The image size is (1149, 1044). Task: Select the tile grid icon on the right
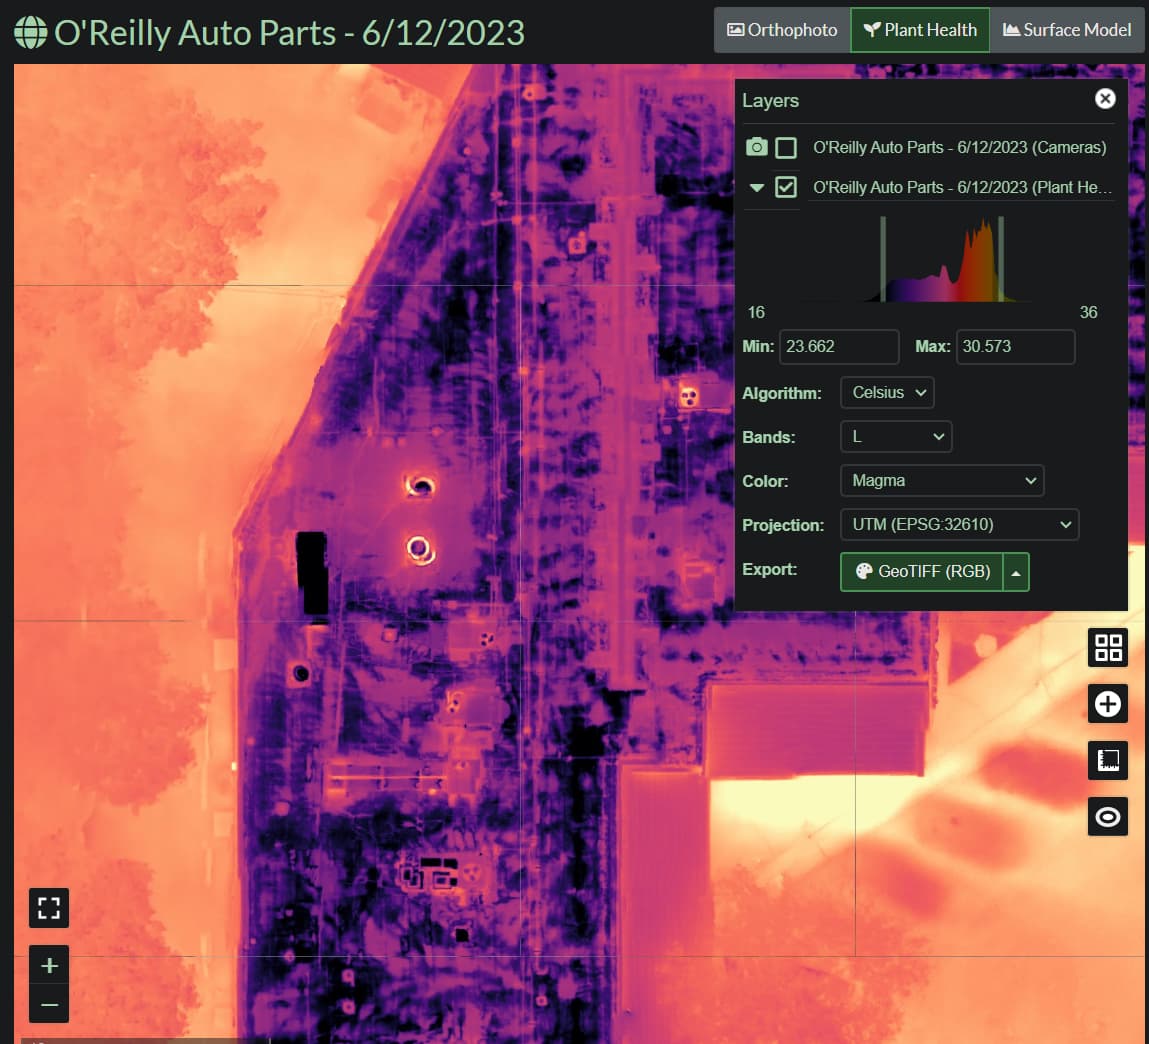point(1107,647)
